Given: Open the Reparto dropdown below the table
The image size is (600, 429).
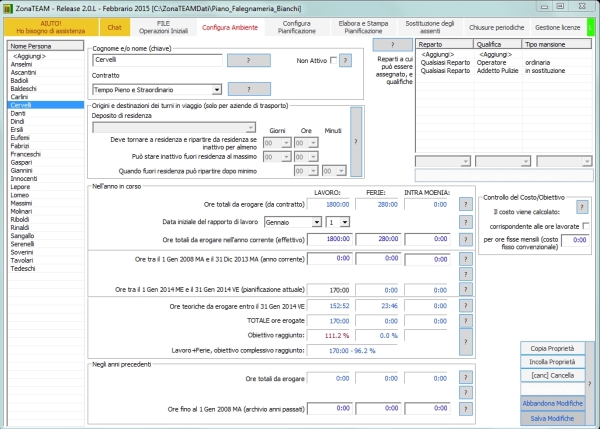Looking at the screenshot, I should 443,161.
